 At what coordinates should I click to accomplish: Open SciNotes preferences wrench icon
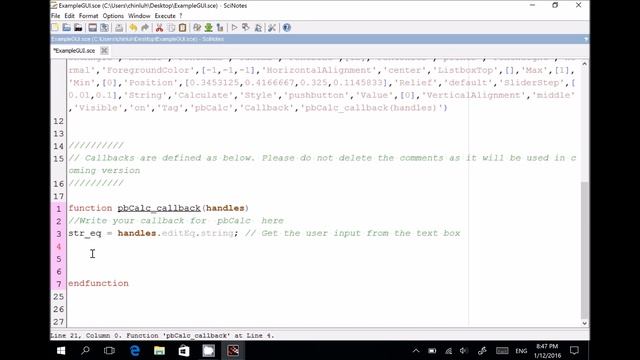(272, 28)
